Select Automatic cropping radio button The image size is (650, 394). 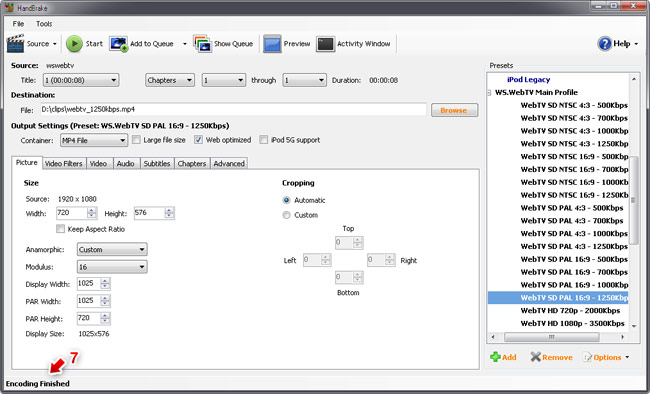pyautogui.click(x=286, y=200)
